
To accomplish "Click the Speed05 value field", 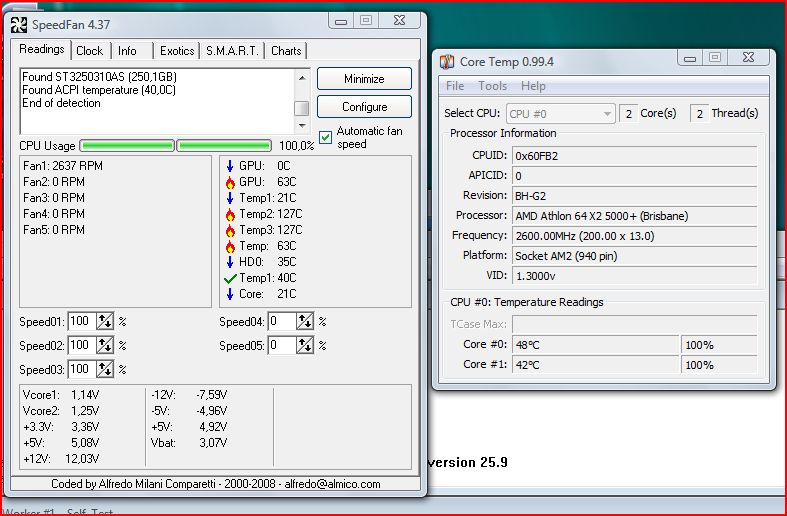I will pyautogui.click(x=282, y=345).
